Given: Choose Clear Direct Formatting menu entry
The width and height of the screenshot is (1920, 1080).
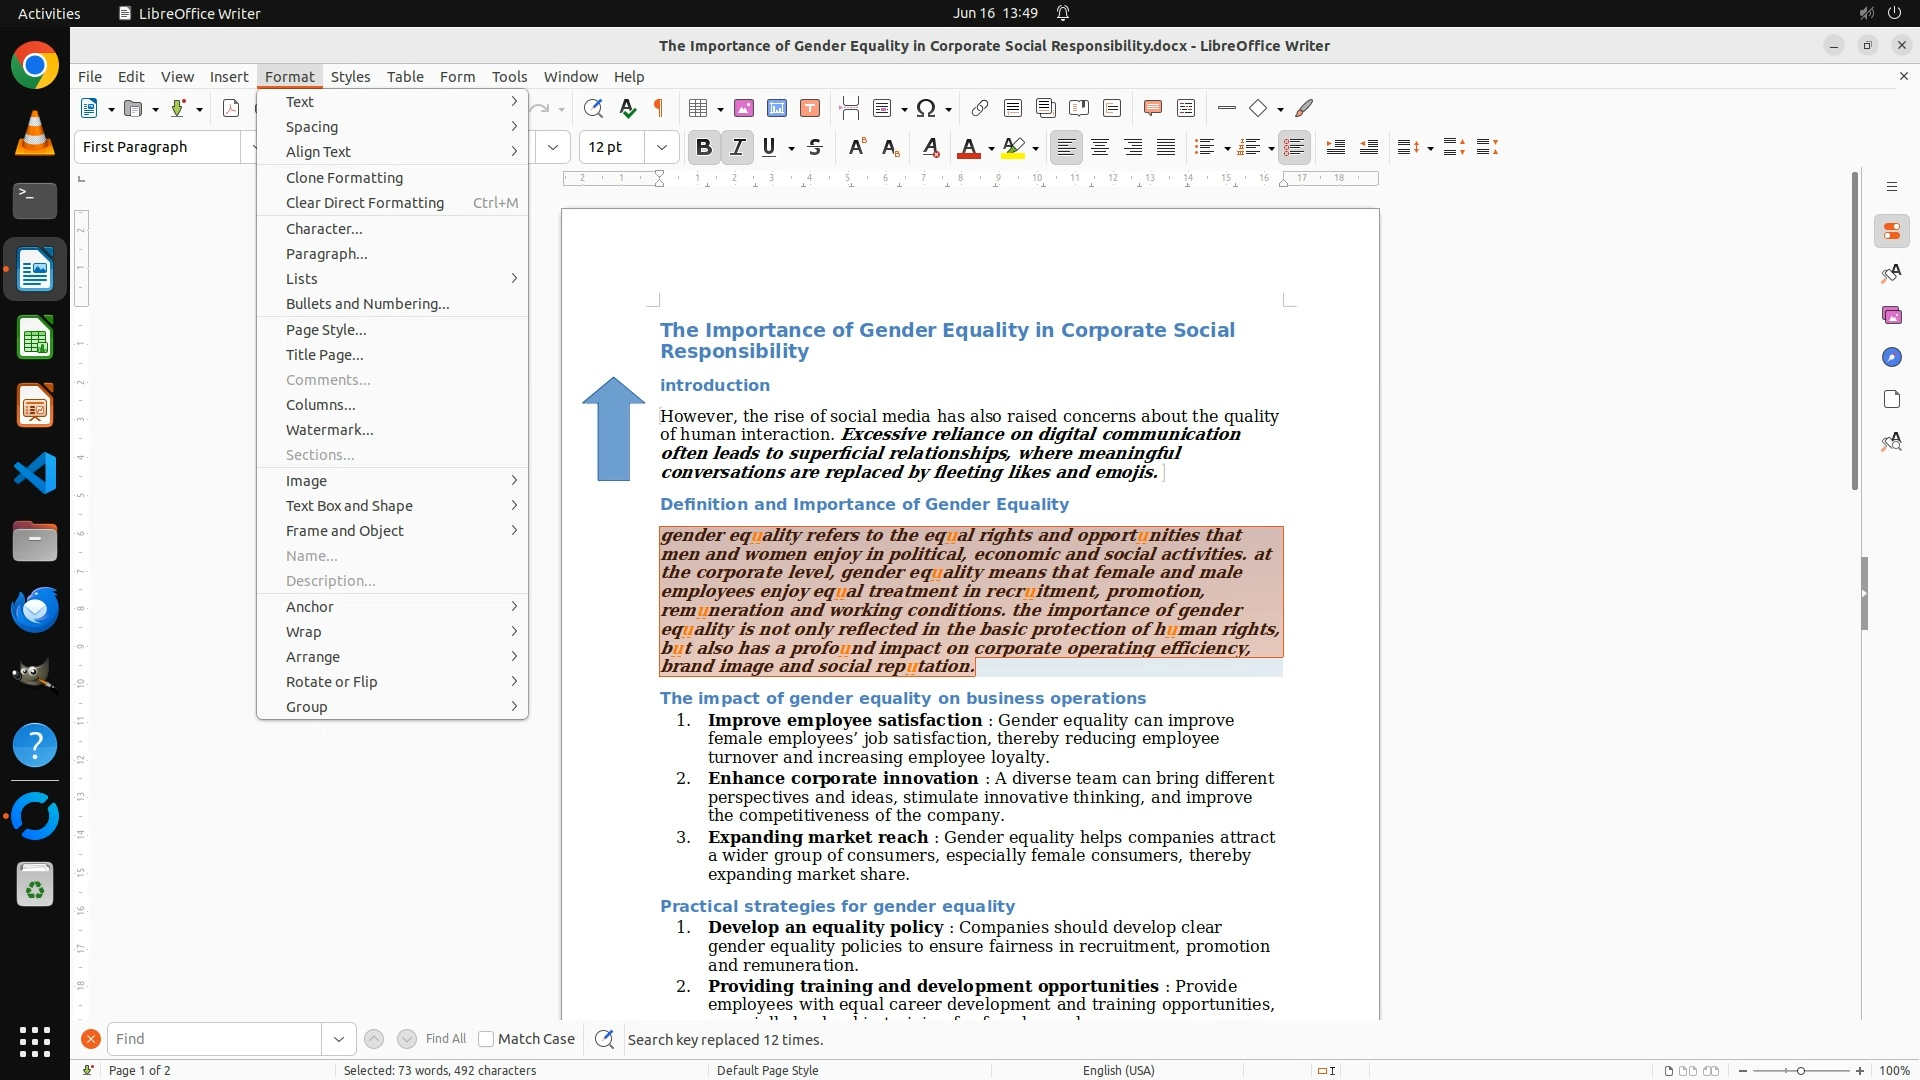Looking at the screenshot, I should (x=364, y=203).
